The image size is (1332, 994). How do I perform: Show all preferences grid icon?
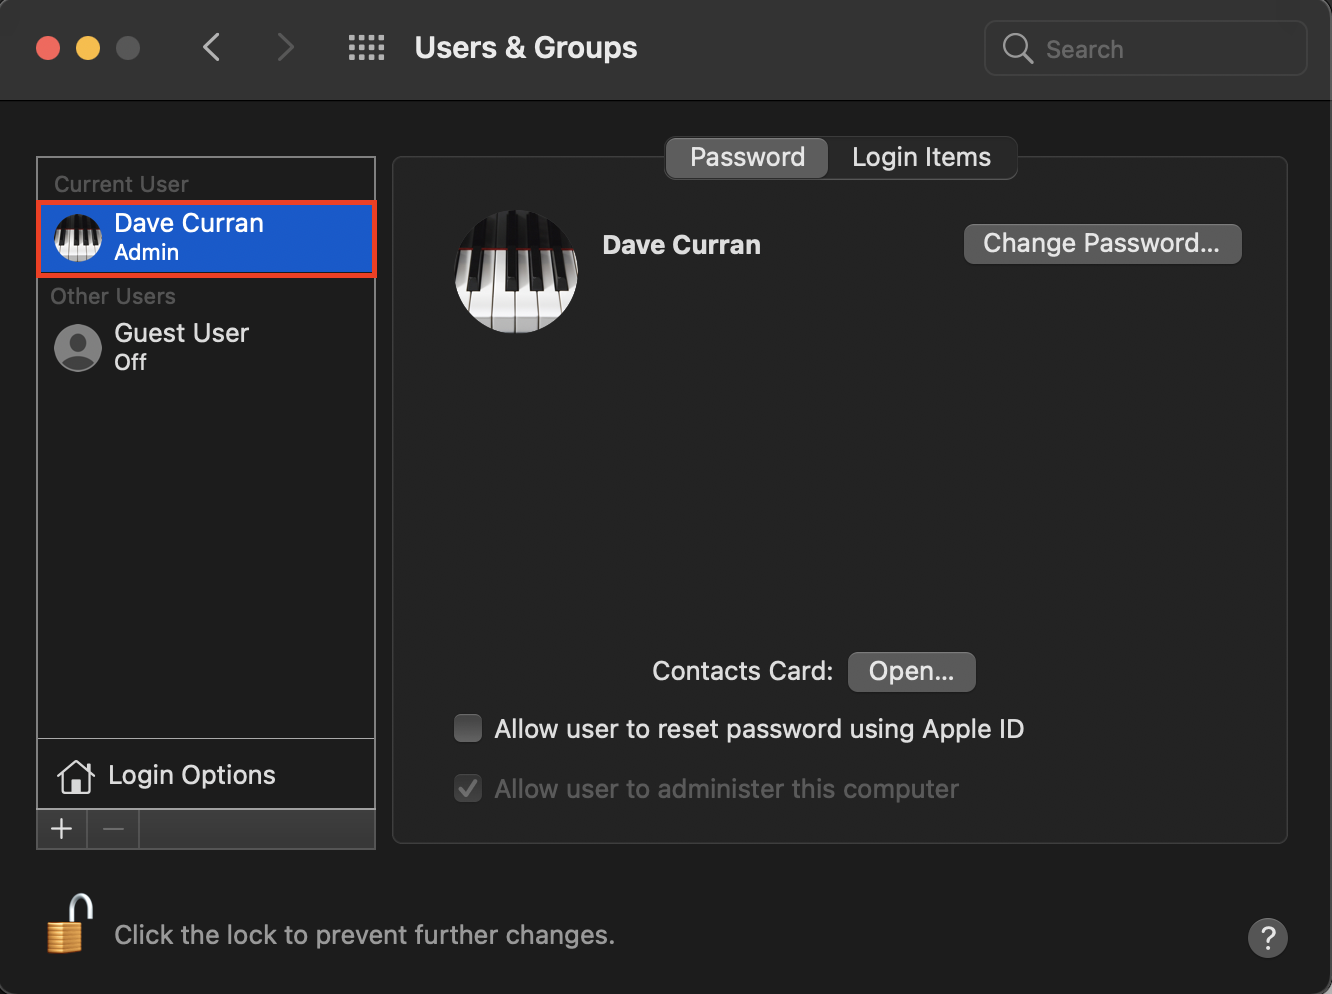(366, 48)
